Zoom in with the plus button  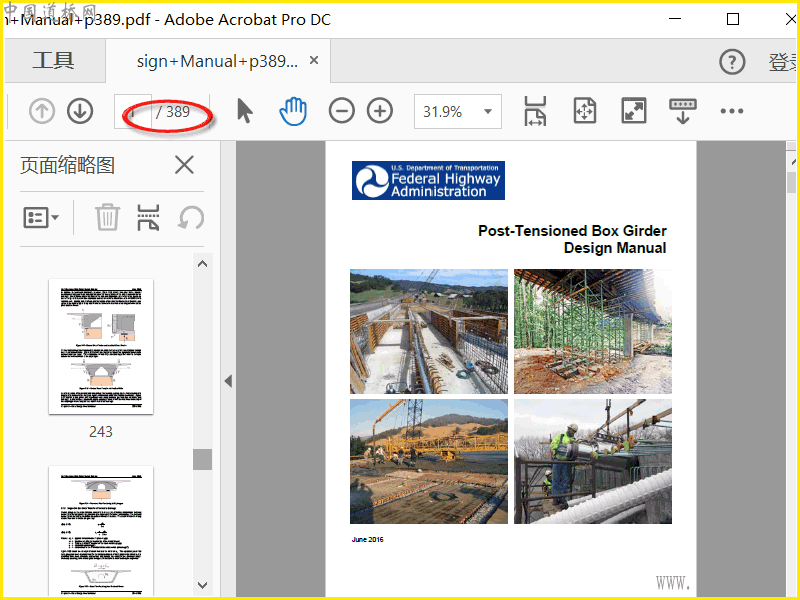pos(380,112)
